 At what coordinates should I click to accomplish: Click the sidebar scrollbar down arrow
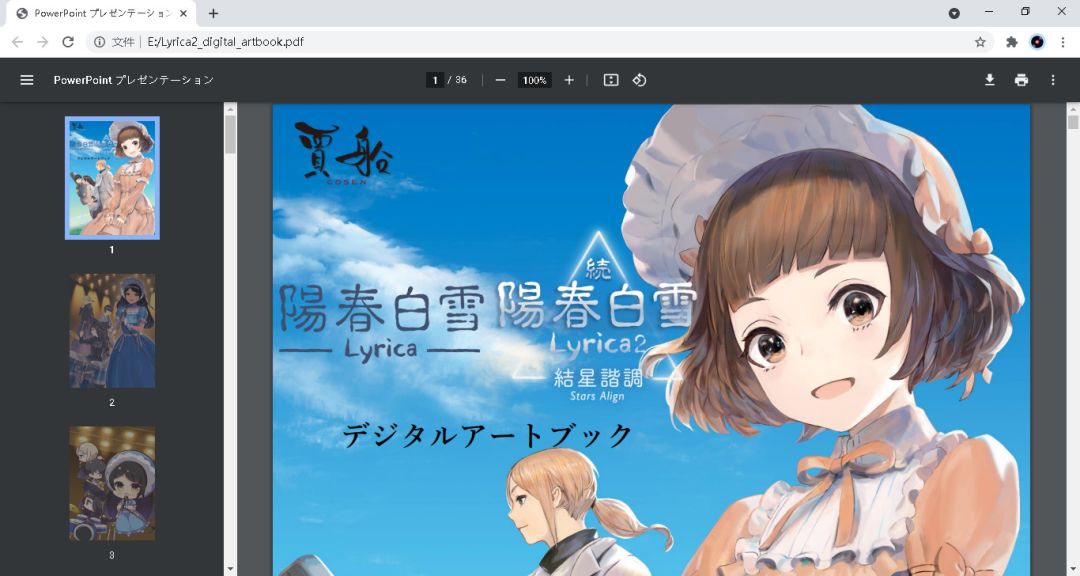click(x=230, y=569)
